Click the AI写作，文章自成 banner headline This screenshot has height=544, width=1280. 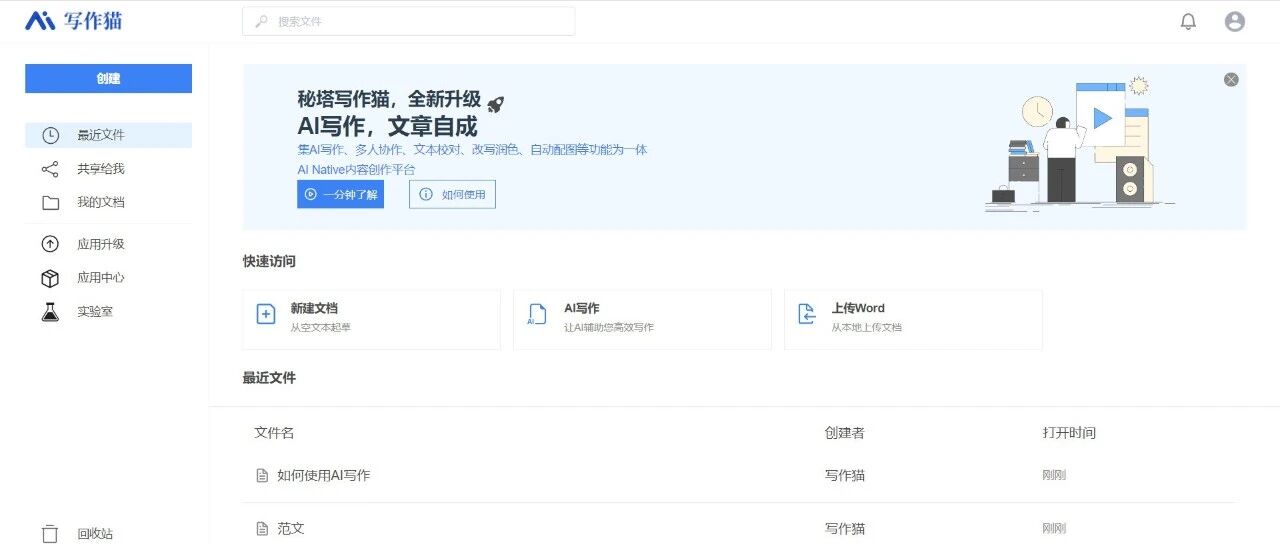(387, 126)
